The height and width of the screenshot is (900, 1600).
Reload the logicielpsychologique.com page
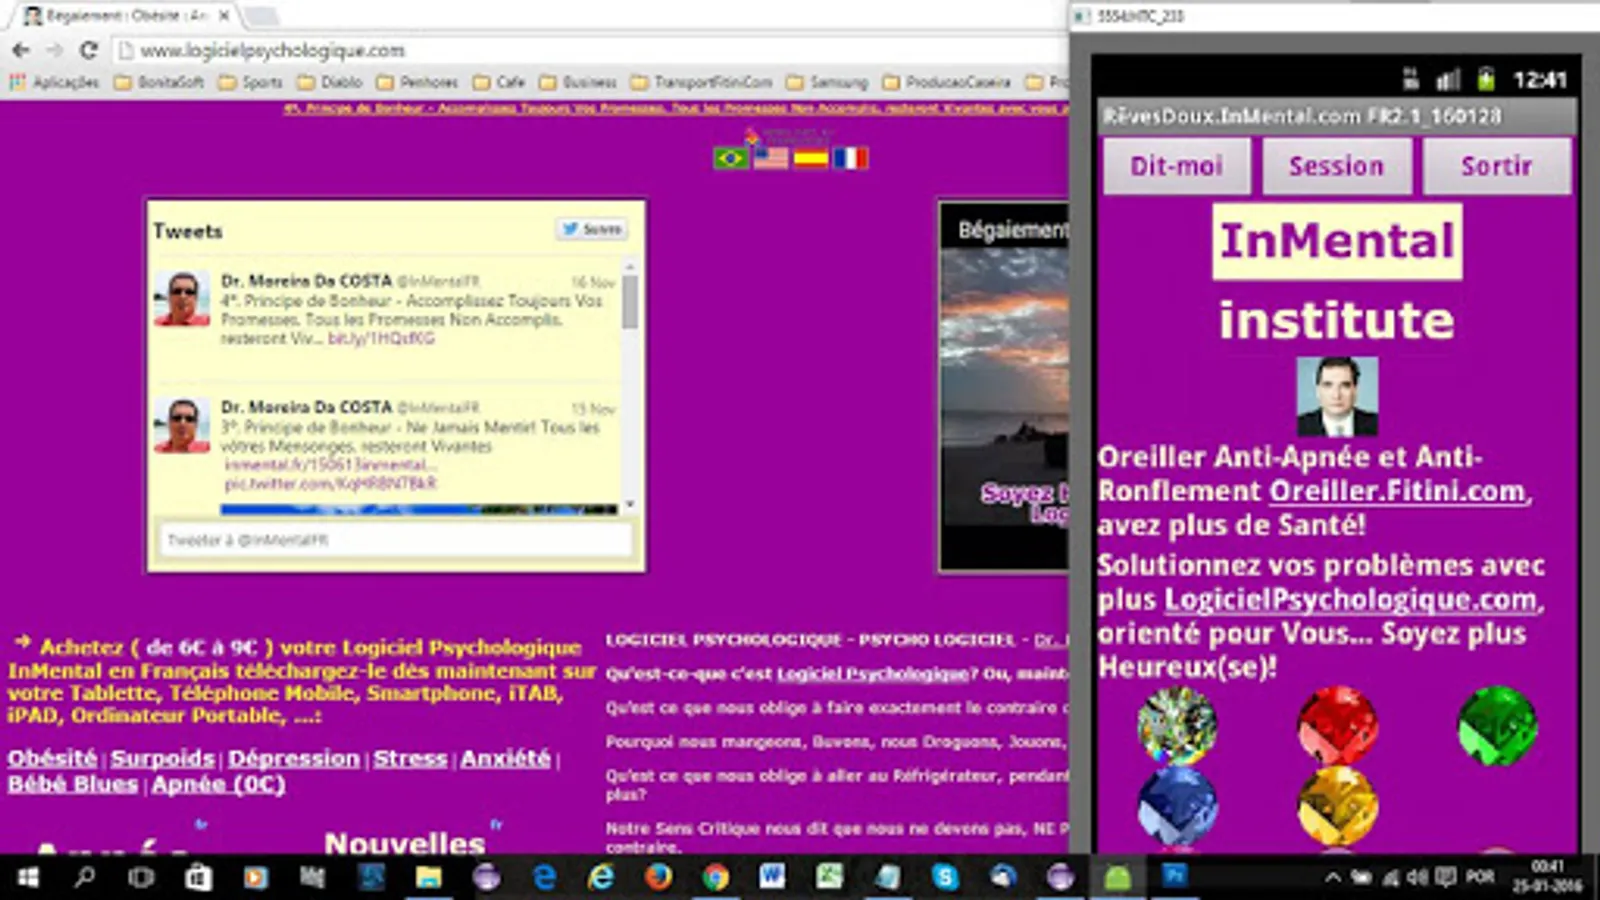pyautogui.click(x=89, y=50)
